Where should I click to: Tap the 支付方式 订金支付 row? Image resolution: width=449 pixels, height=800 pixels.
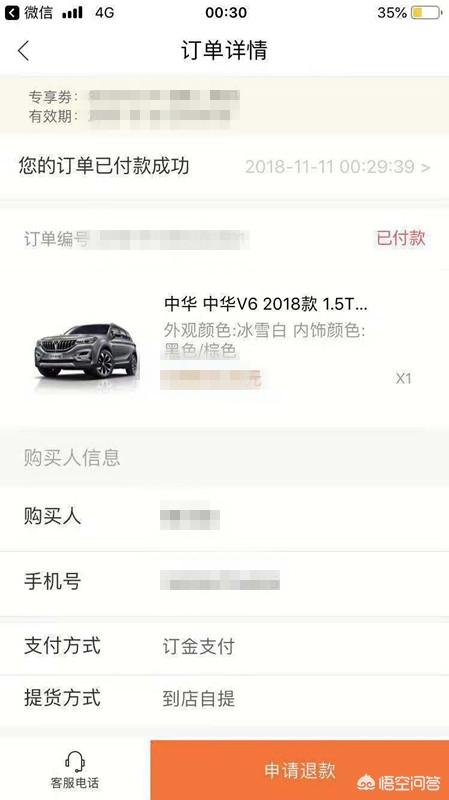click(224, 646)
